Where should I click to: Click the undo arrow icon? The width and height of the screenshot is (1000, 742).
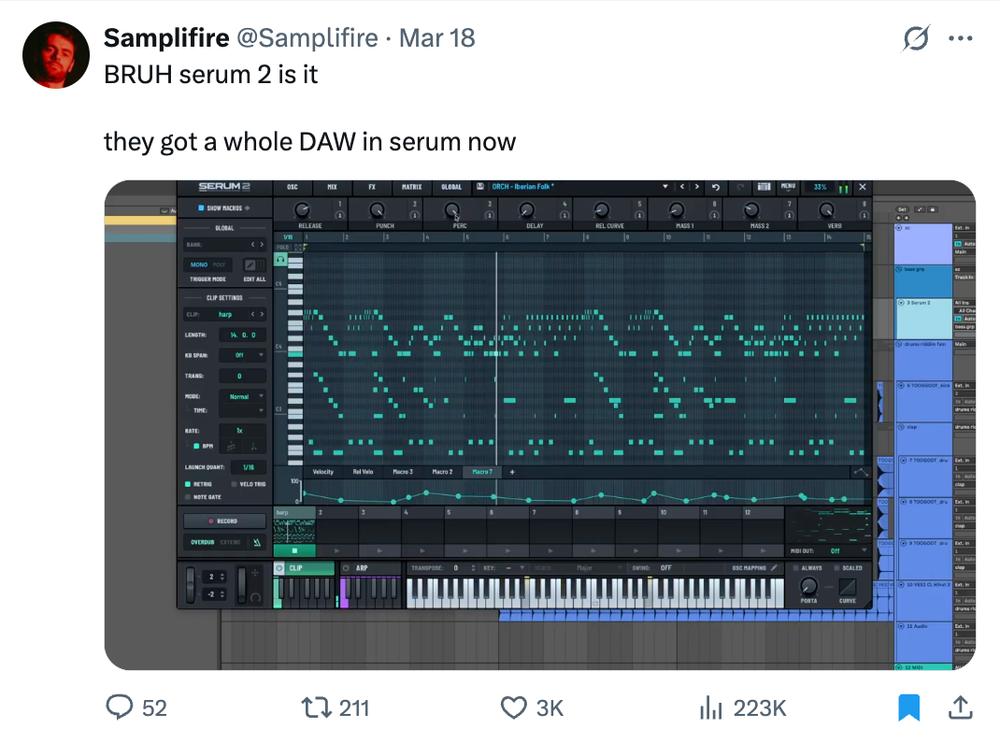pos(716,187)
